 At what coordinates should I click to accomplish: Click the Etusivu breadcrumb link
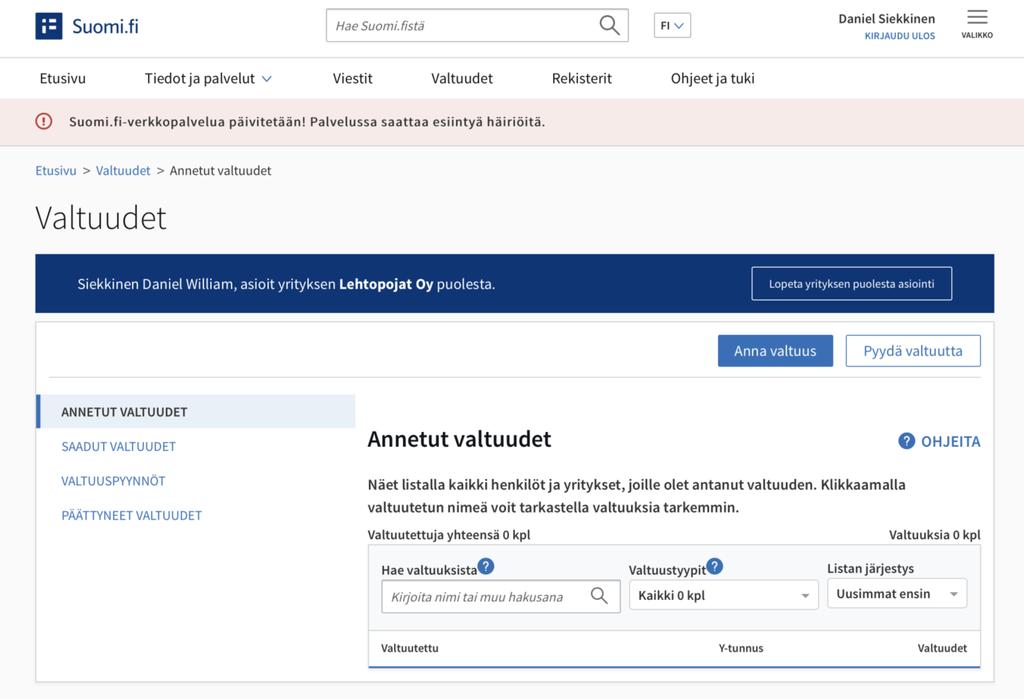tap(56, 171)
